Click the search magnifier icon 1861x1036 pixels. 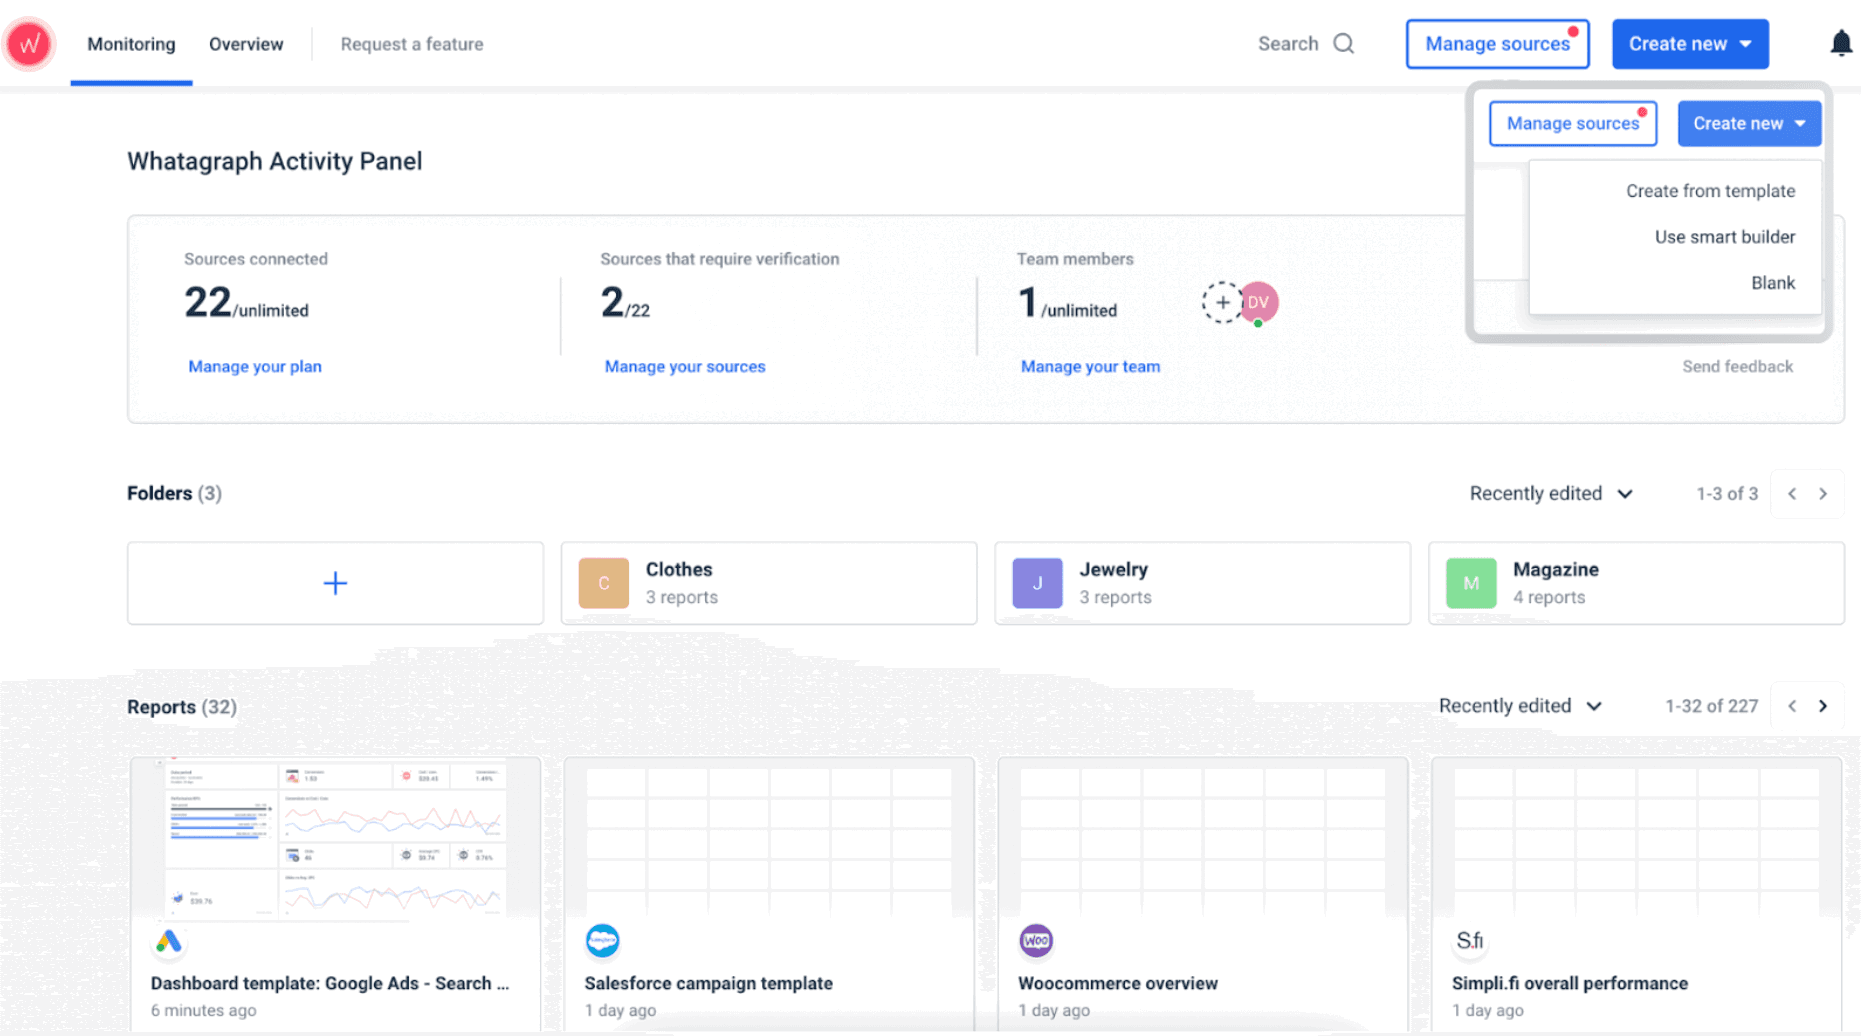[x=1343, y=44]
